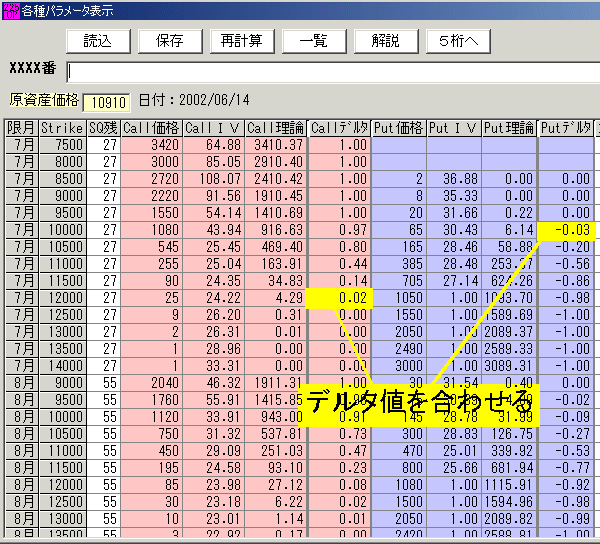Click Call IV cell 23.18
600x544 pixels.
(214, 502)
